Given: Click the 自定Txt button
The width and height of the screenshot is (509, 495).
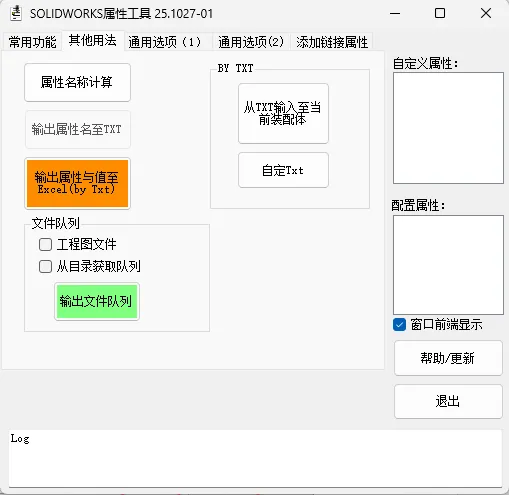Looking at the screenshot, I should (x=283, y=170).
